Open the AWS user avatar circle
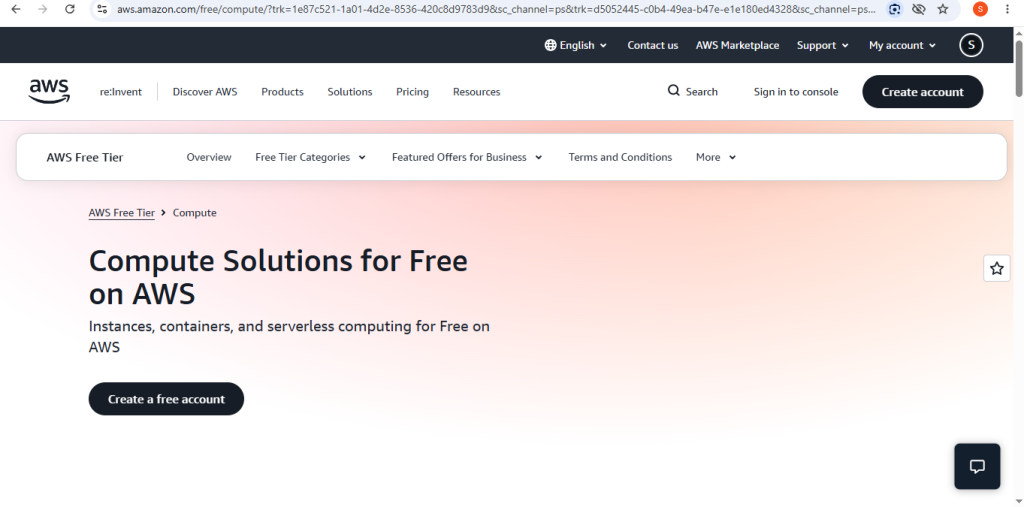The width and height of the screenshot is (1024, 507). (971, 45)
